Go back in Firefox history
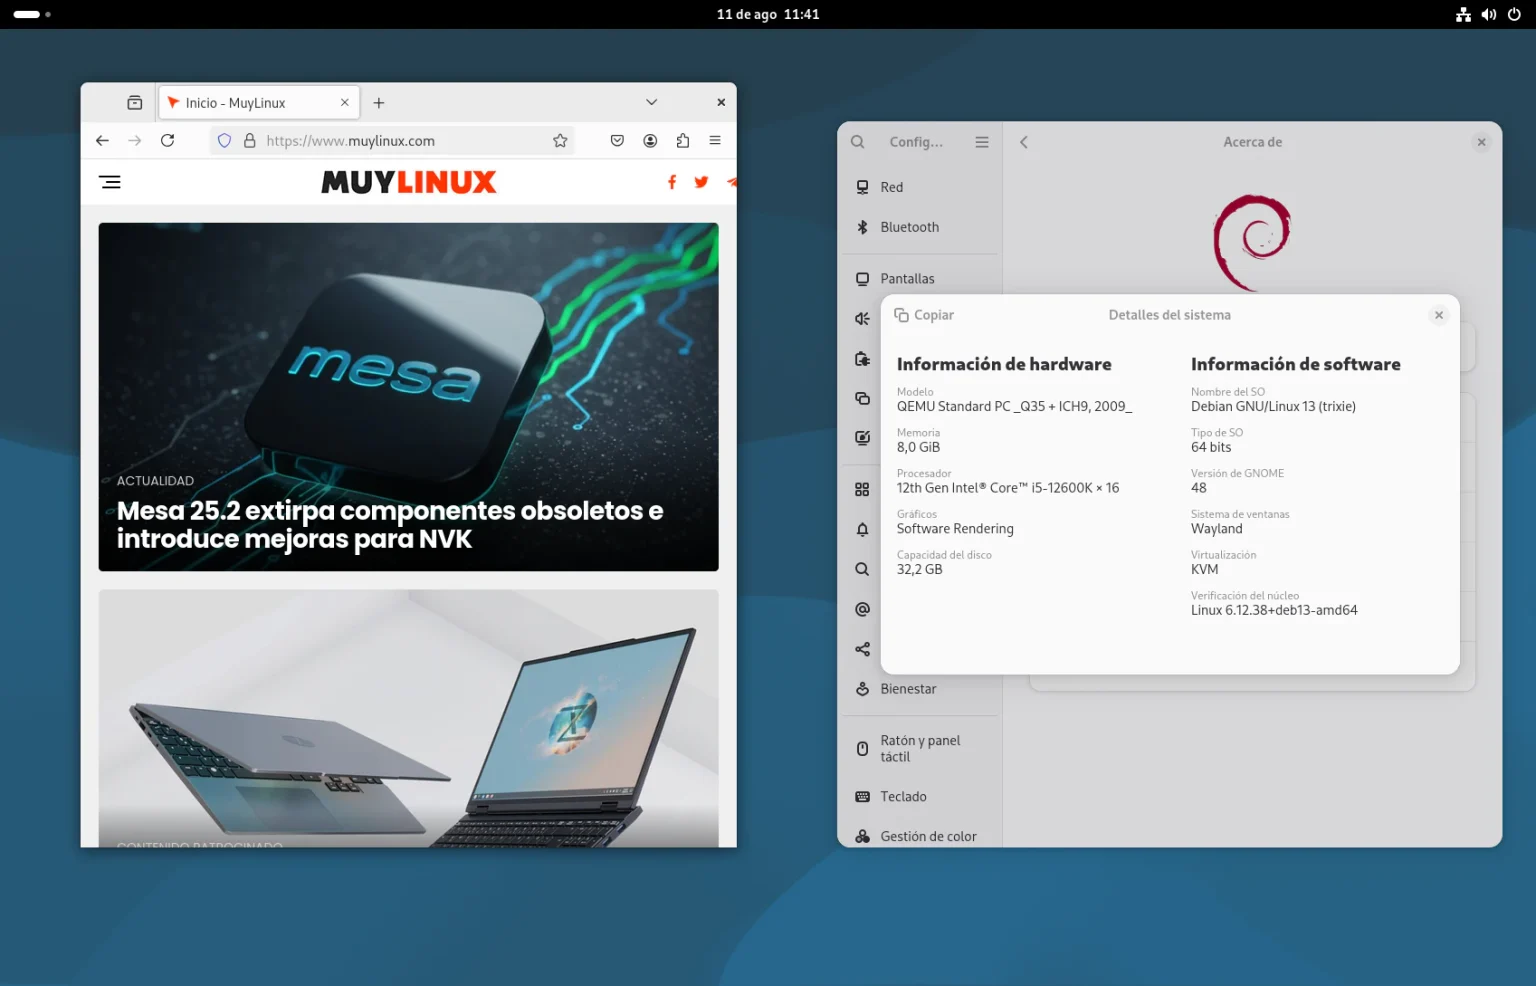The height and width of the screenshot is (986, 1536). coord(102,141)
